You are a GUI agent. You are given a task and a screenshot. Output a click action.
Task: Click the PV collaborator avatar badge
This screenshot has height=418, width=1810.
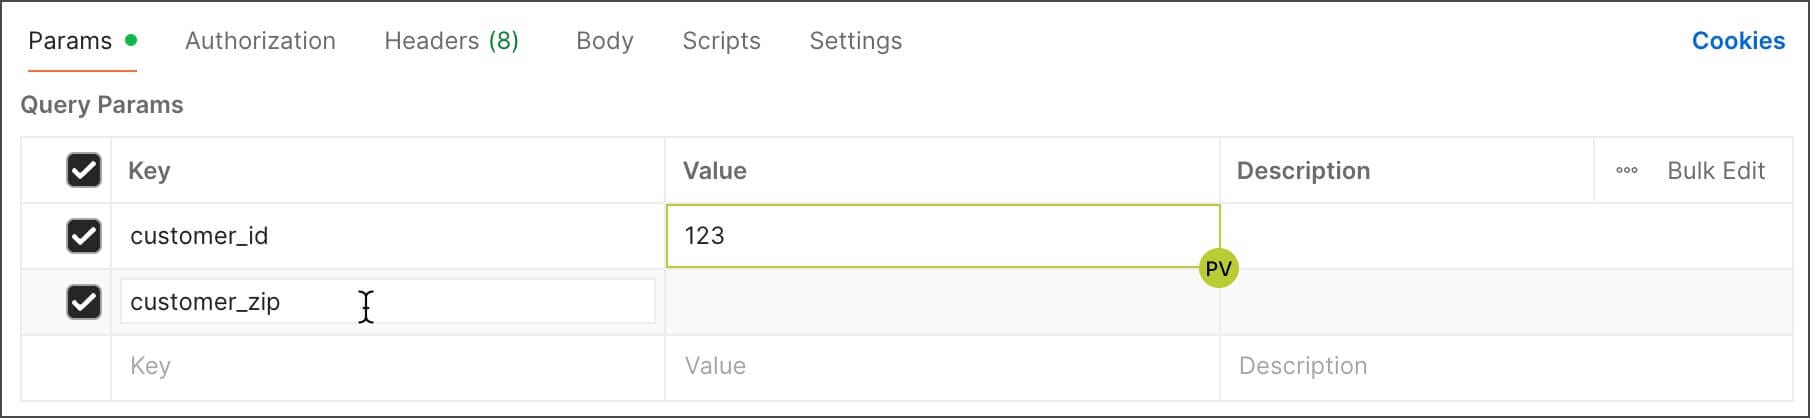tap(1218, 268)
